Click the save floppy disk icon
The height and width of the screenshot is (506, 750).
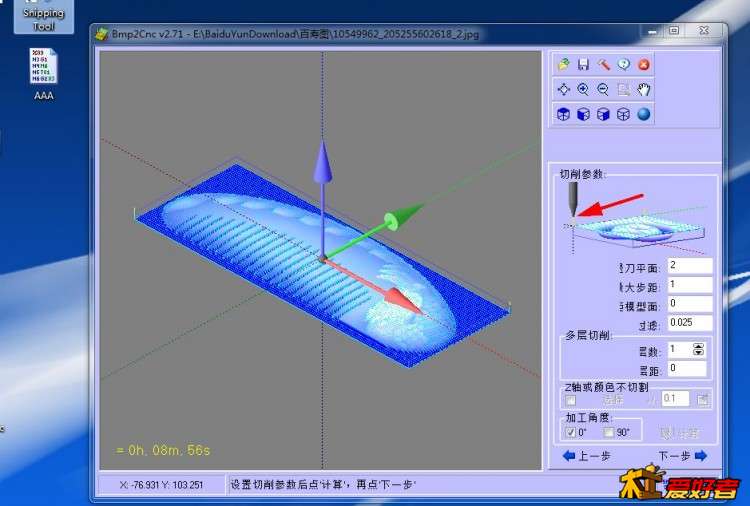[x=584, y=64]
